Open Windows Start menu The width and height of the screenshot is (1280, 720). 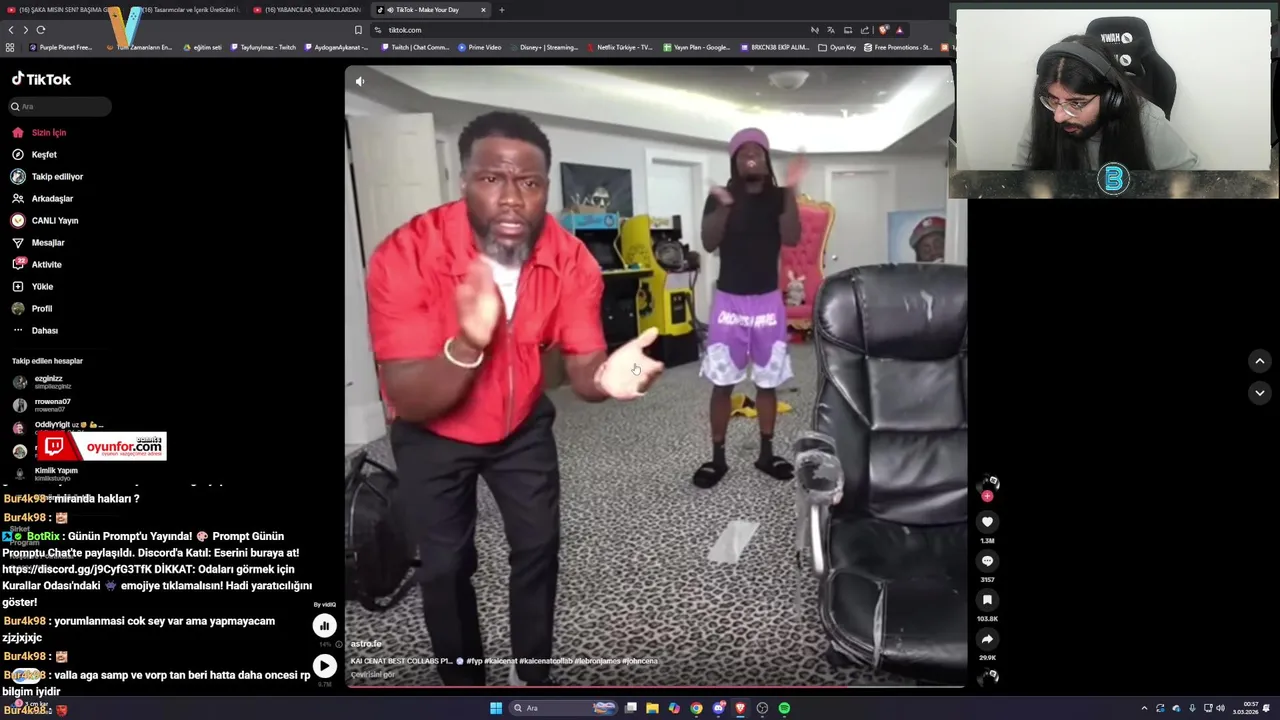[496, 708]
